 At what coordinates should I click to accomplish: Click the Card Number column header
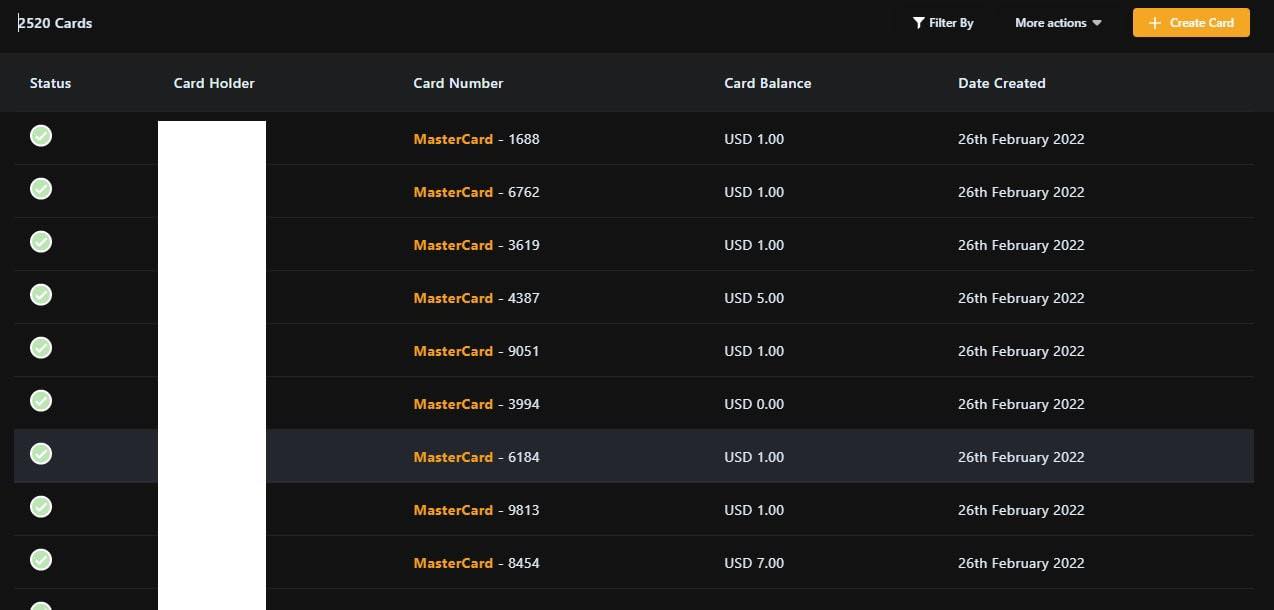pyautogui.click(x=458, y=83)
